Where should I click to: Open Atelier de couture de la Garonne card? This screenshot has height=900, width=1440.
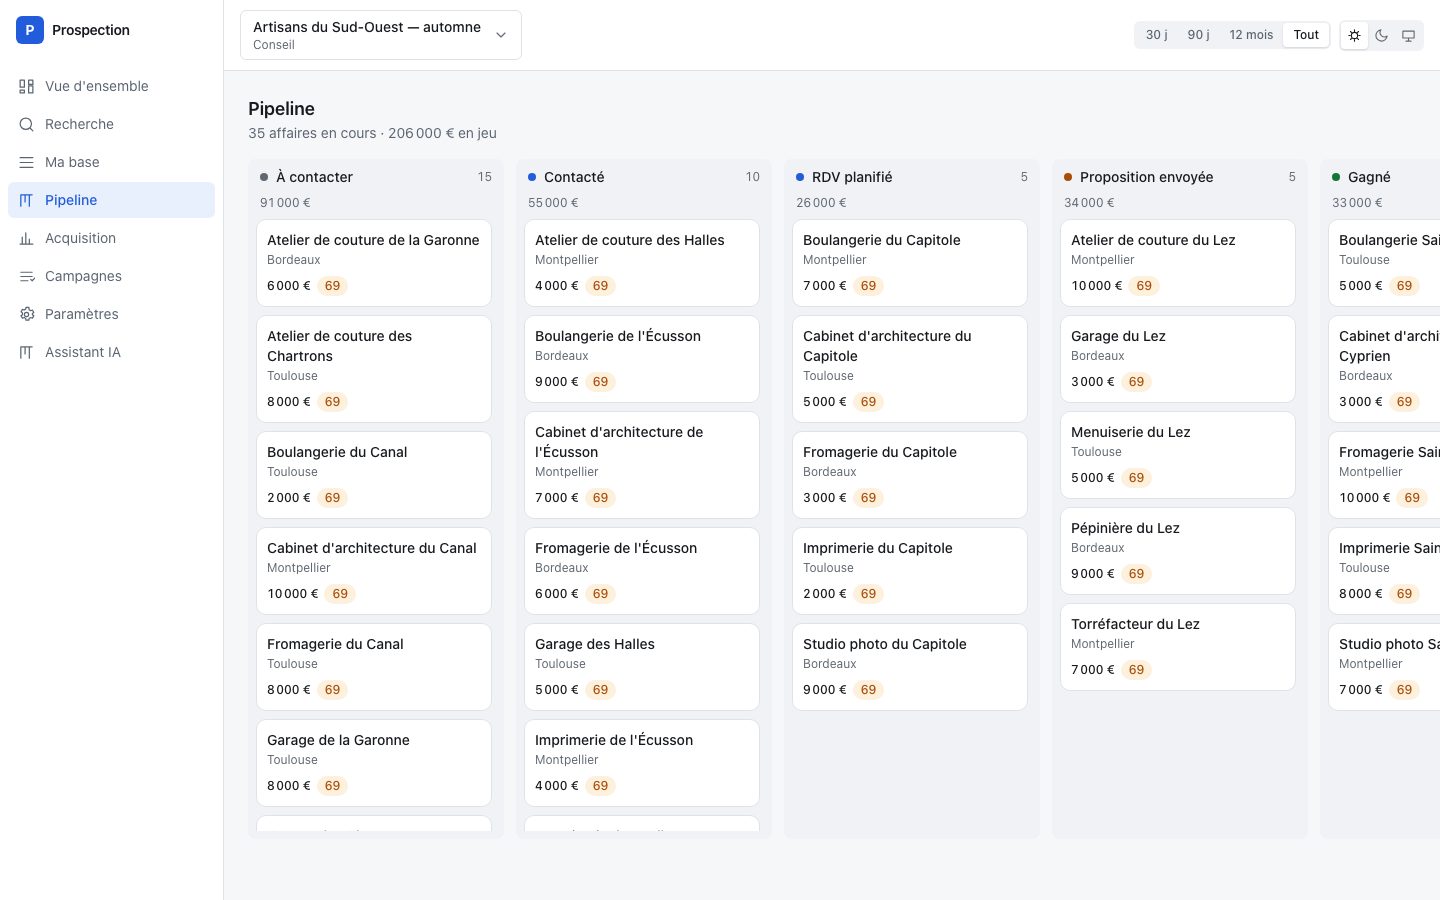(374, 263)
